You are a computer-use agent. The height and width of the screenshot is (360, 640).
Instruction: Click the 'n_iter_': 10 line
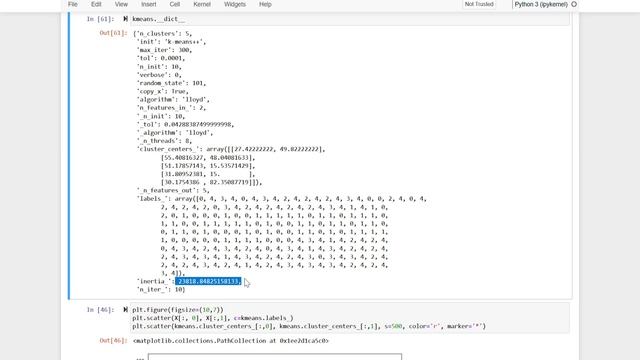(x=161, y=289)
